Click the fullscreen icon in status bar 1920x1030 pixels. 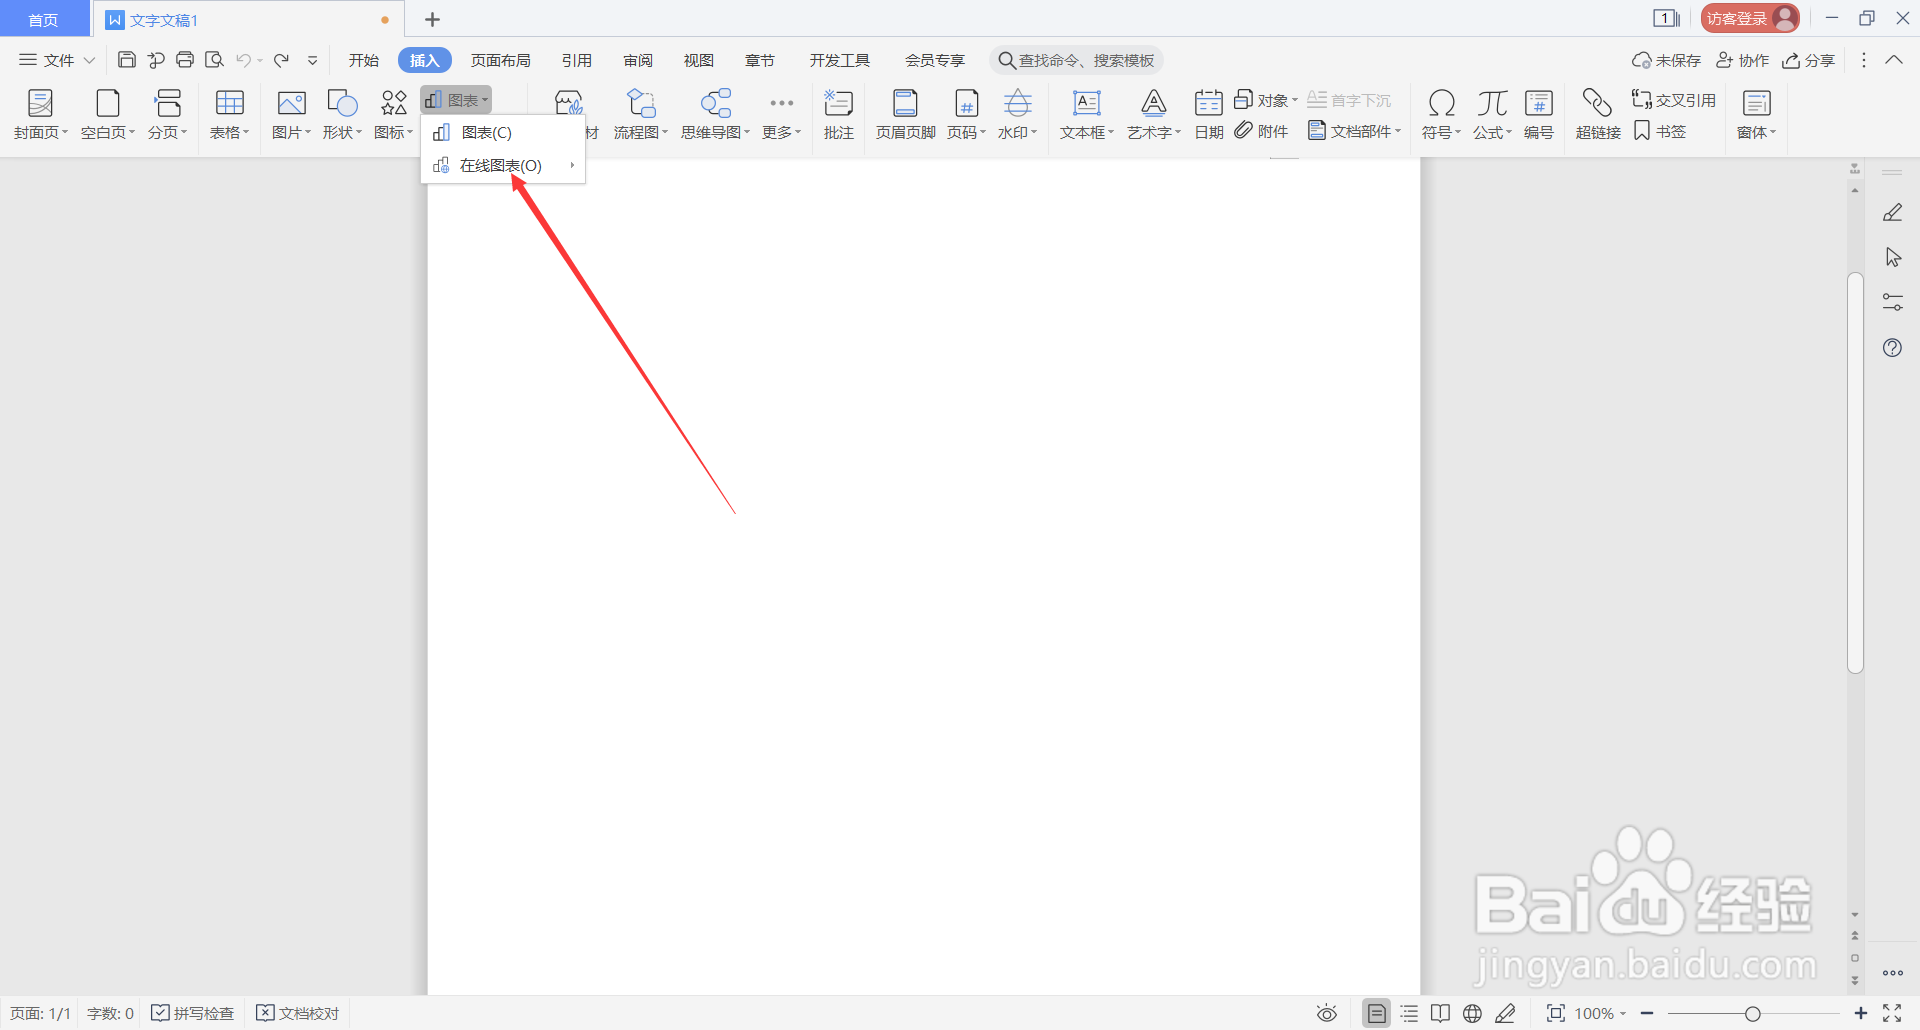click(x=1892, y=1013)
